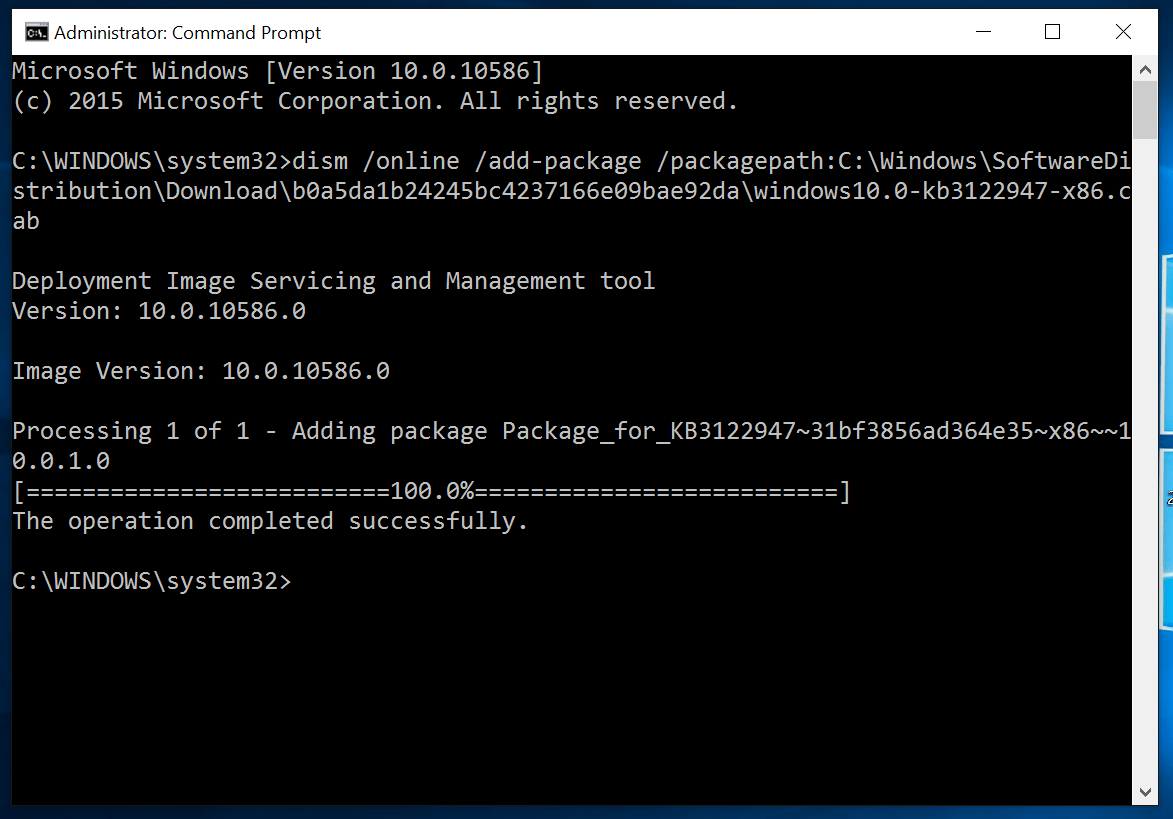1173x819 pixels.
Task: Open the Command Prompt system menu icon
Action: (36, 33)
